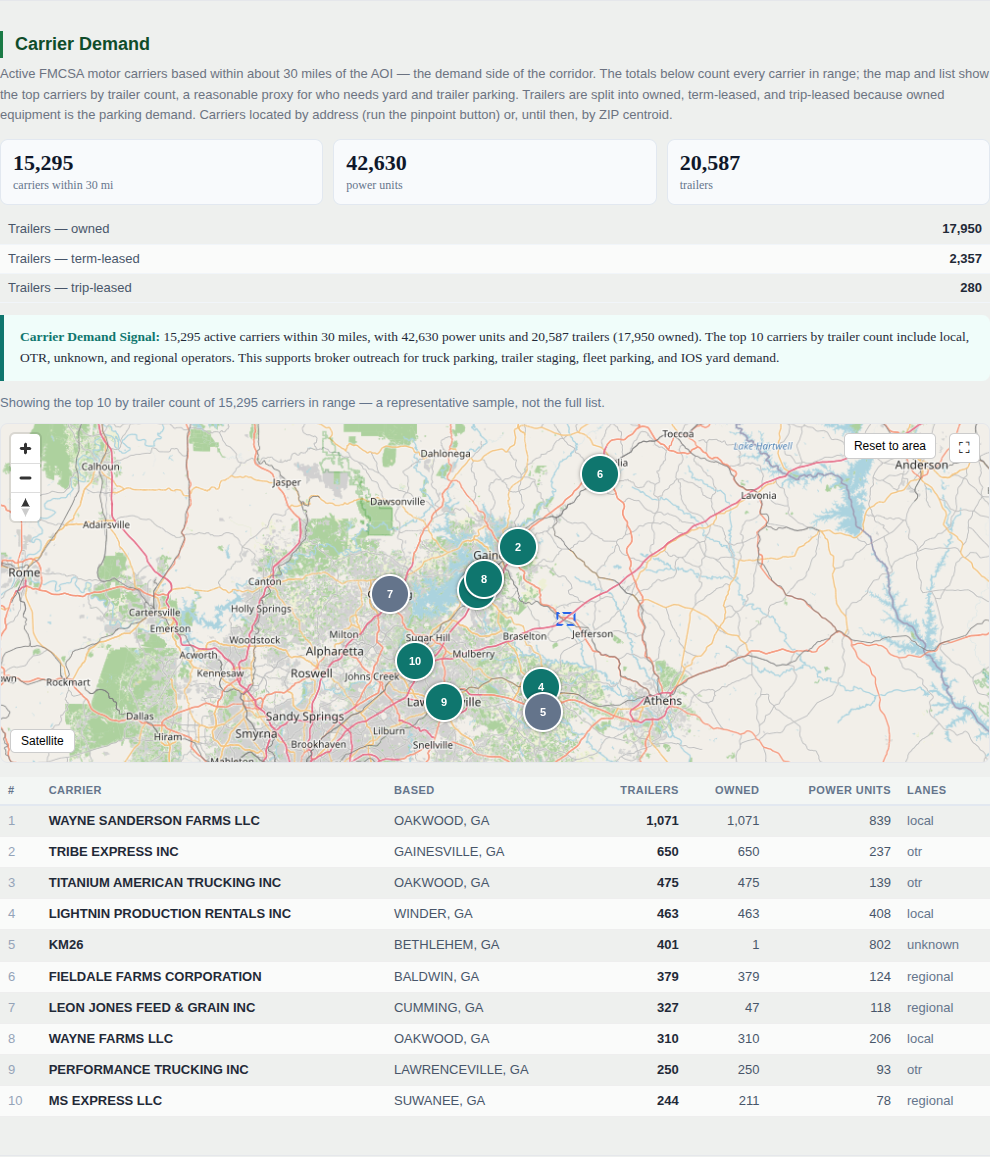Click the CARRIER column header

click(75, 790)
